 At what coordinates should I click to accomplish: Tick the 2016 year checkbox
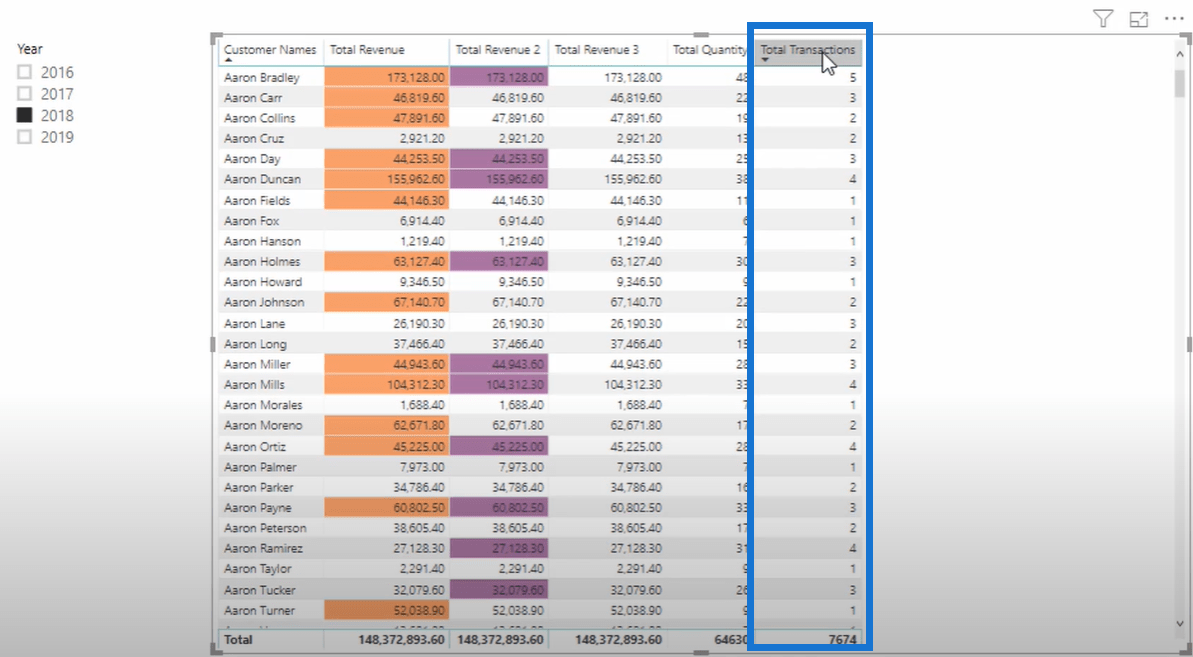pos(24,71)
